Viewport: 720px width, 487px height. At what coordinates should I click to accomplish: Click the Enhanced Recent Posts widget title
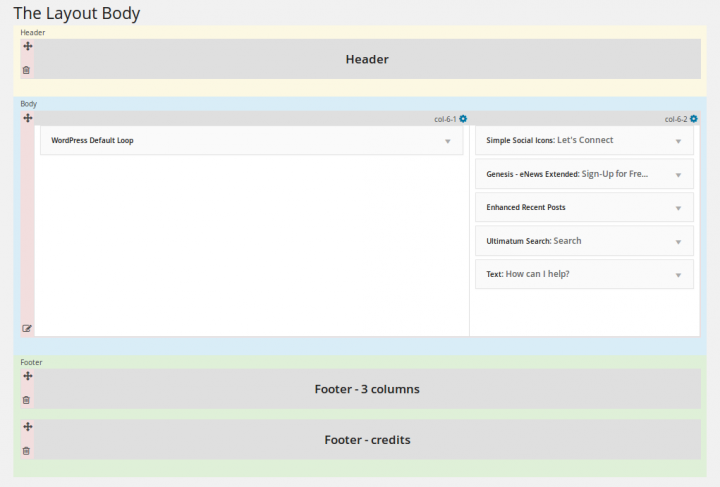pos(526,207)
